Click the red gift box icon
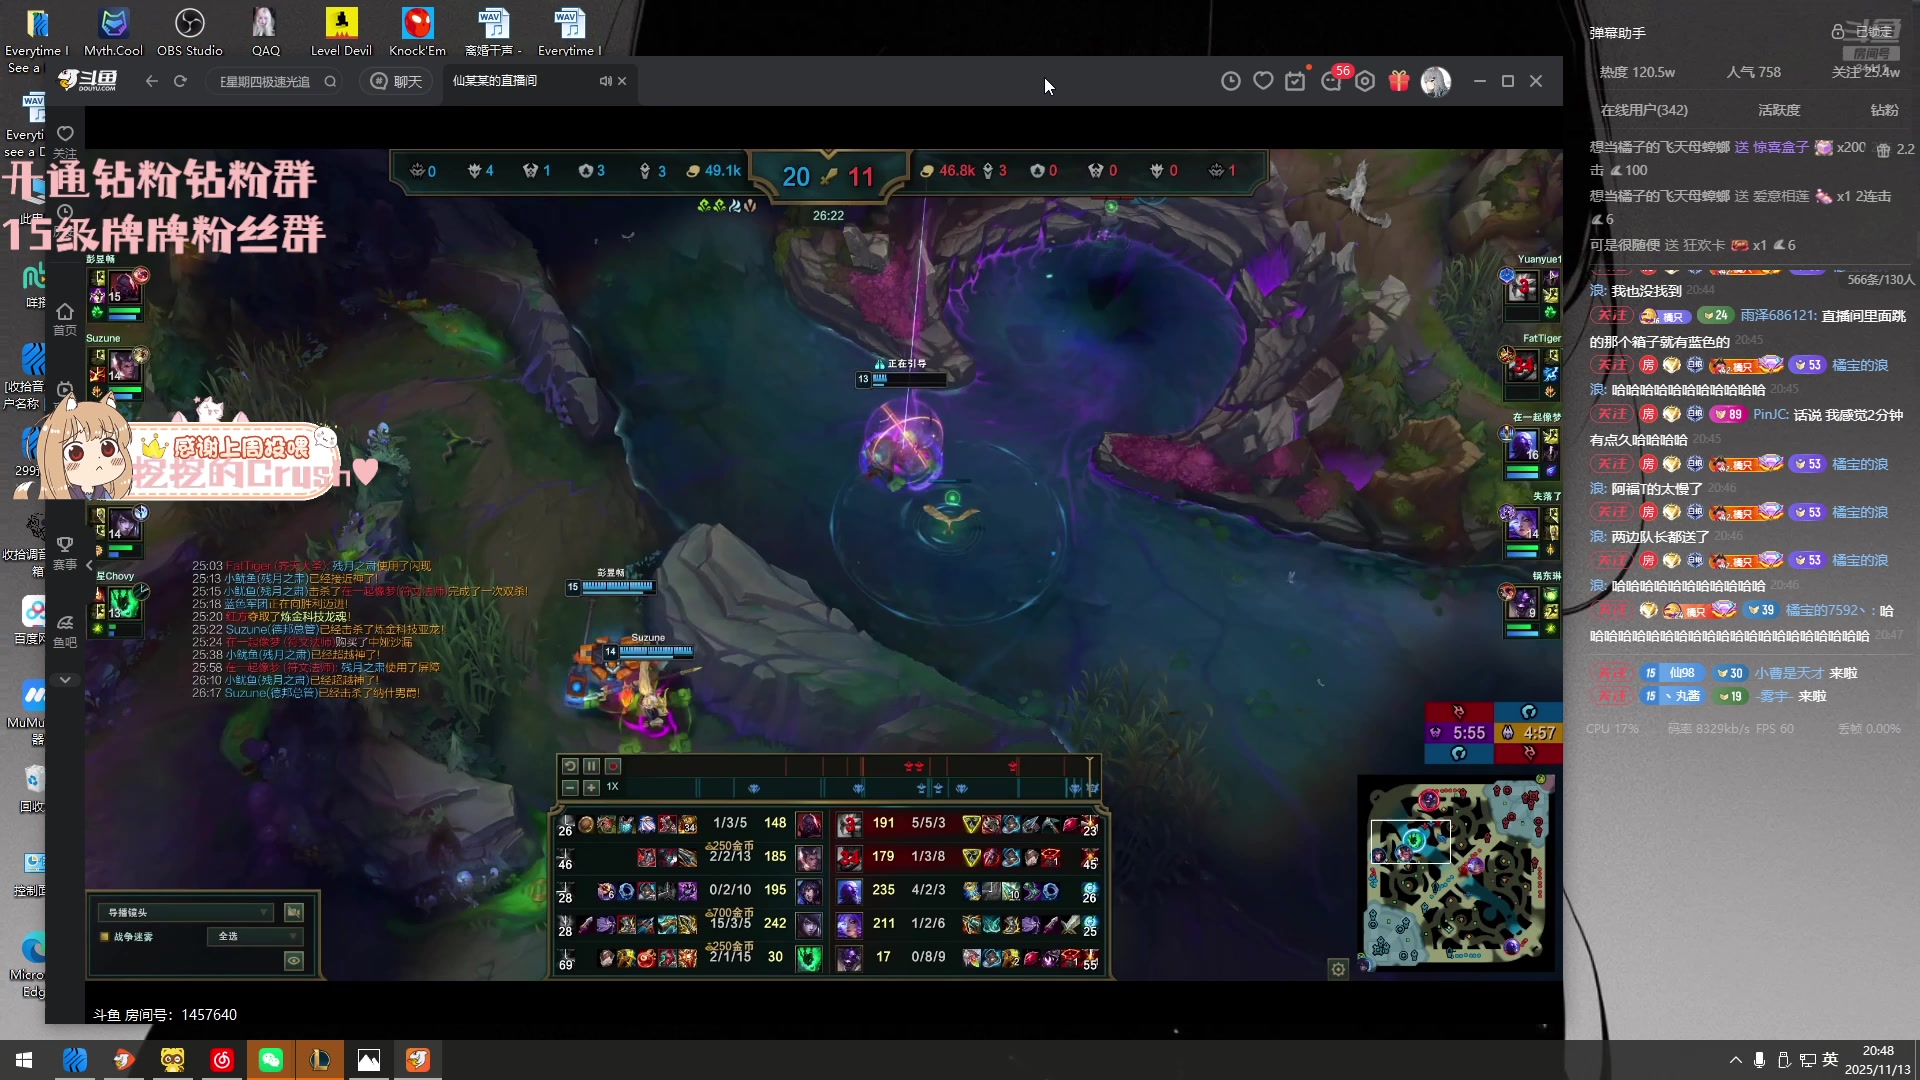Image resolution: width=1920 pixels, height=1080 pixels. click(x=1399, y=81)
